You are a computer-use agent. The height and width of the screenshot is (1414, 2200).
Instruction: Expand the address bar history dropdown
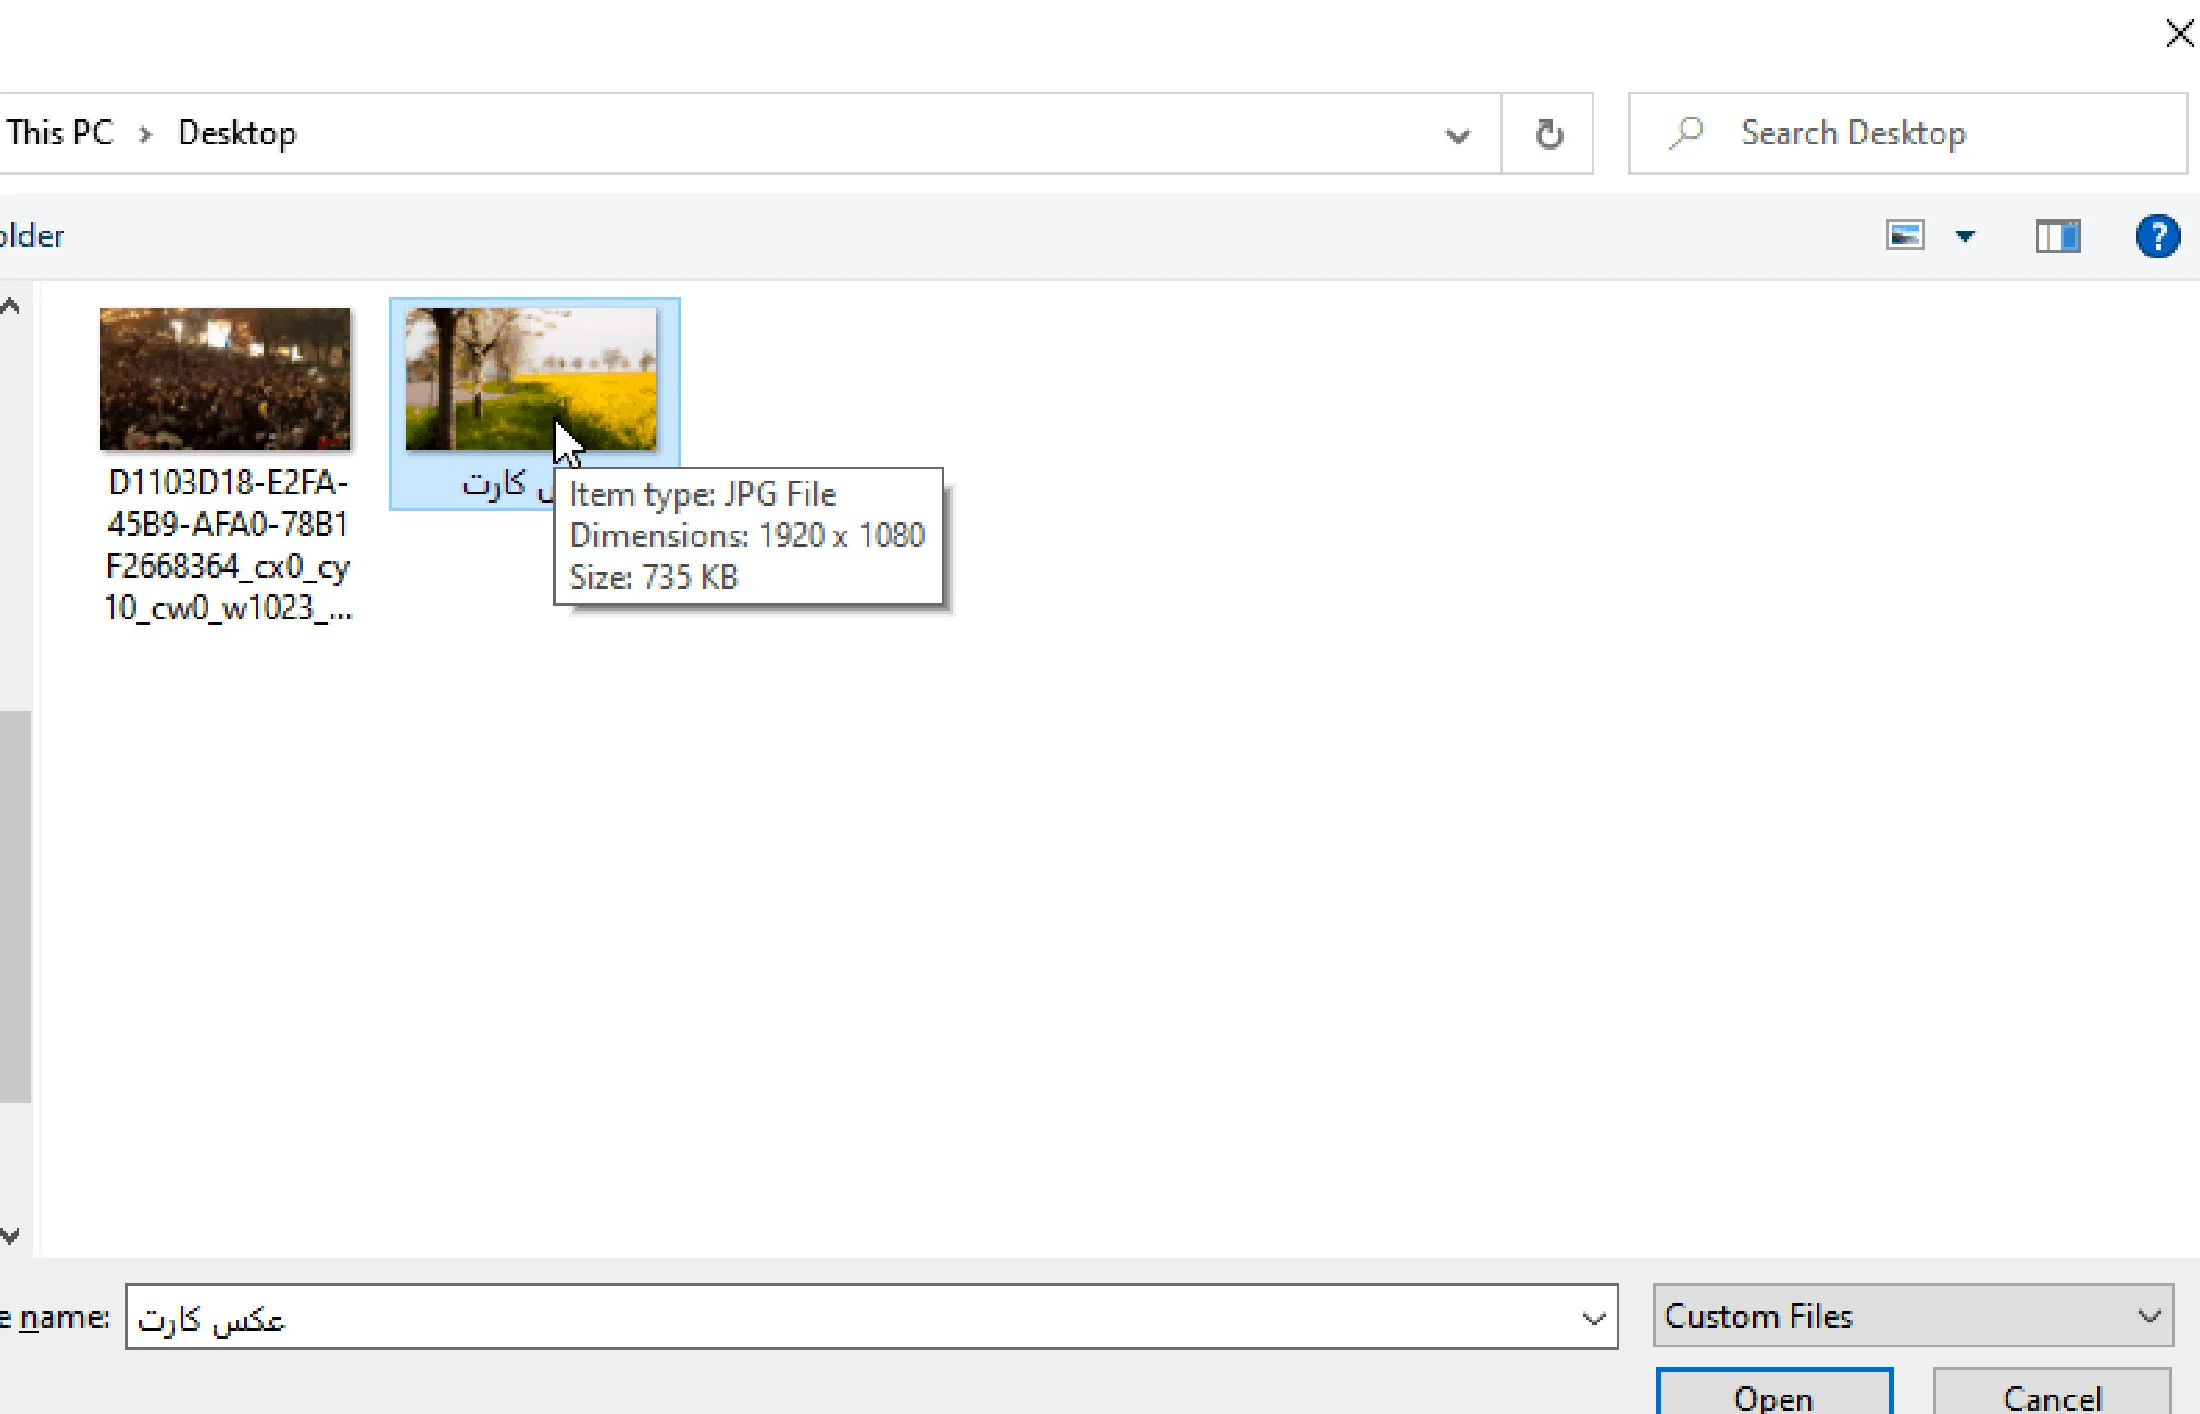[x=1457, y=135]
